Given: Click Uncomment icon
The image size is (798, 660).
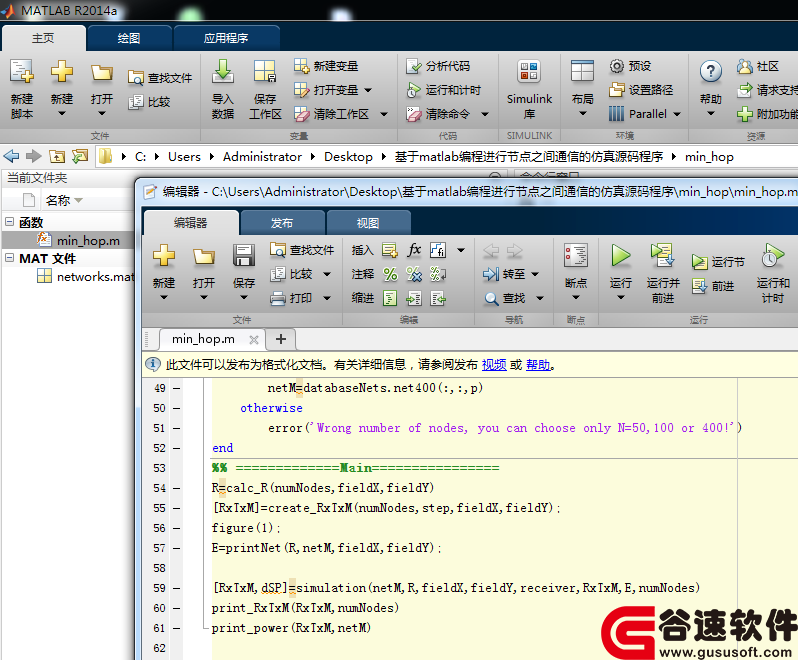Looking at the screenshot, I should click(414, 274).
